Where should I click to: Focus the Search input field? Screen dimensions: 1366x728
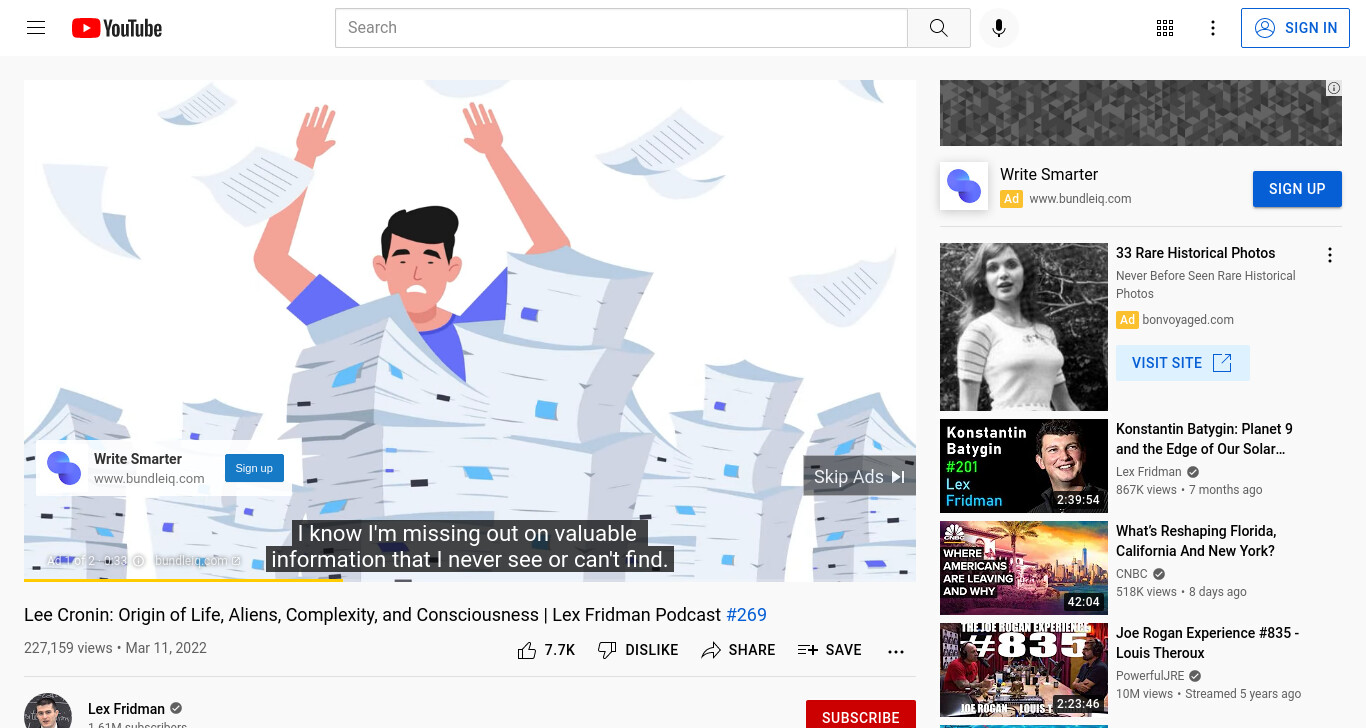[x=621, y=28]
